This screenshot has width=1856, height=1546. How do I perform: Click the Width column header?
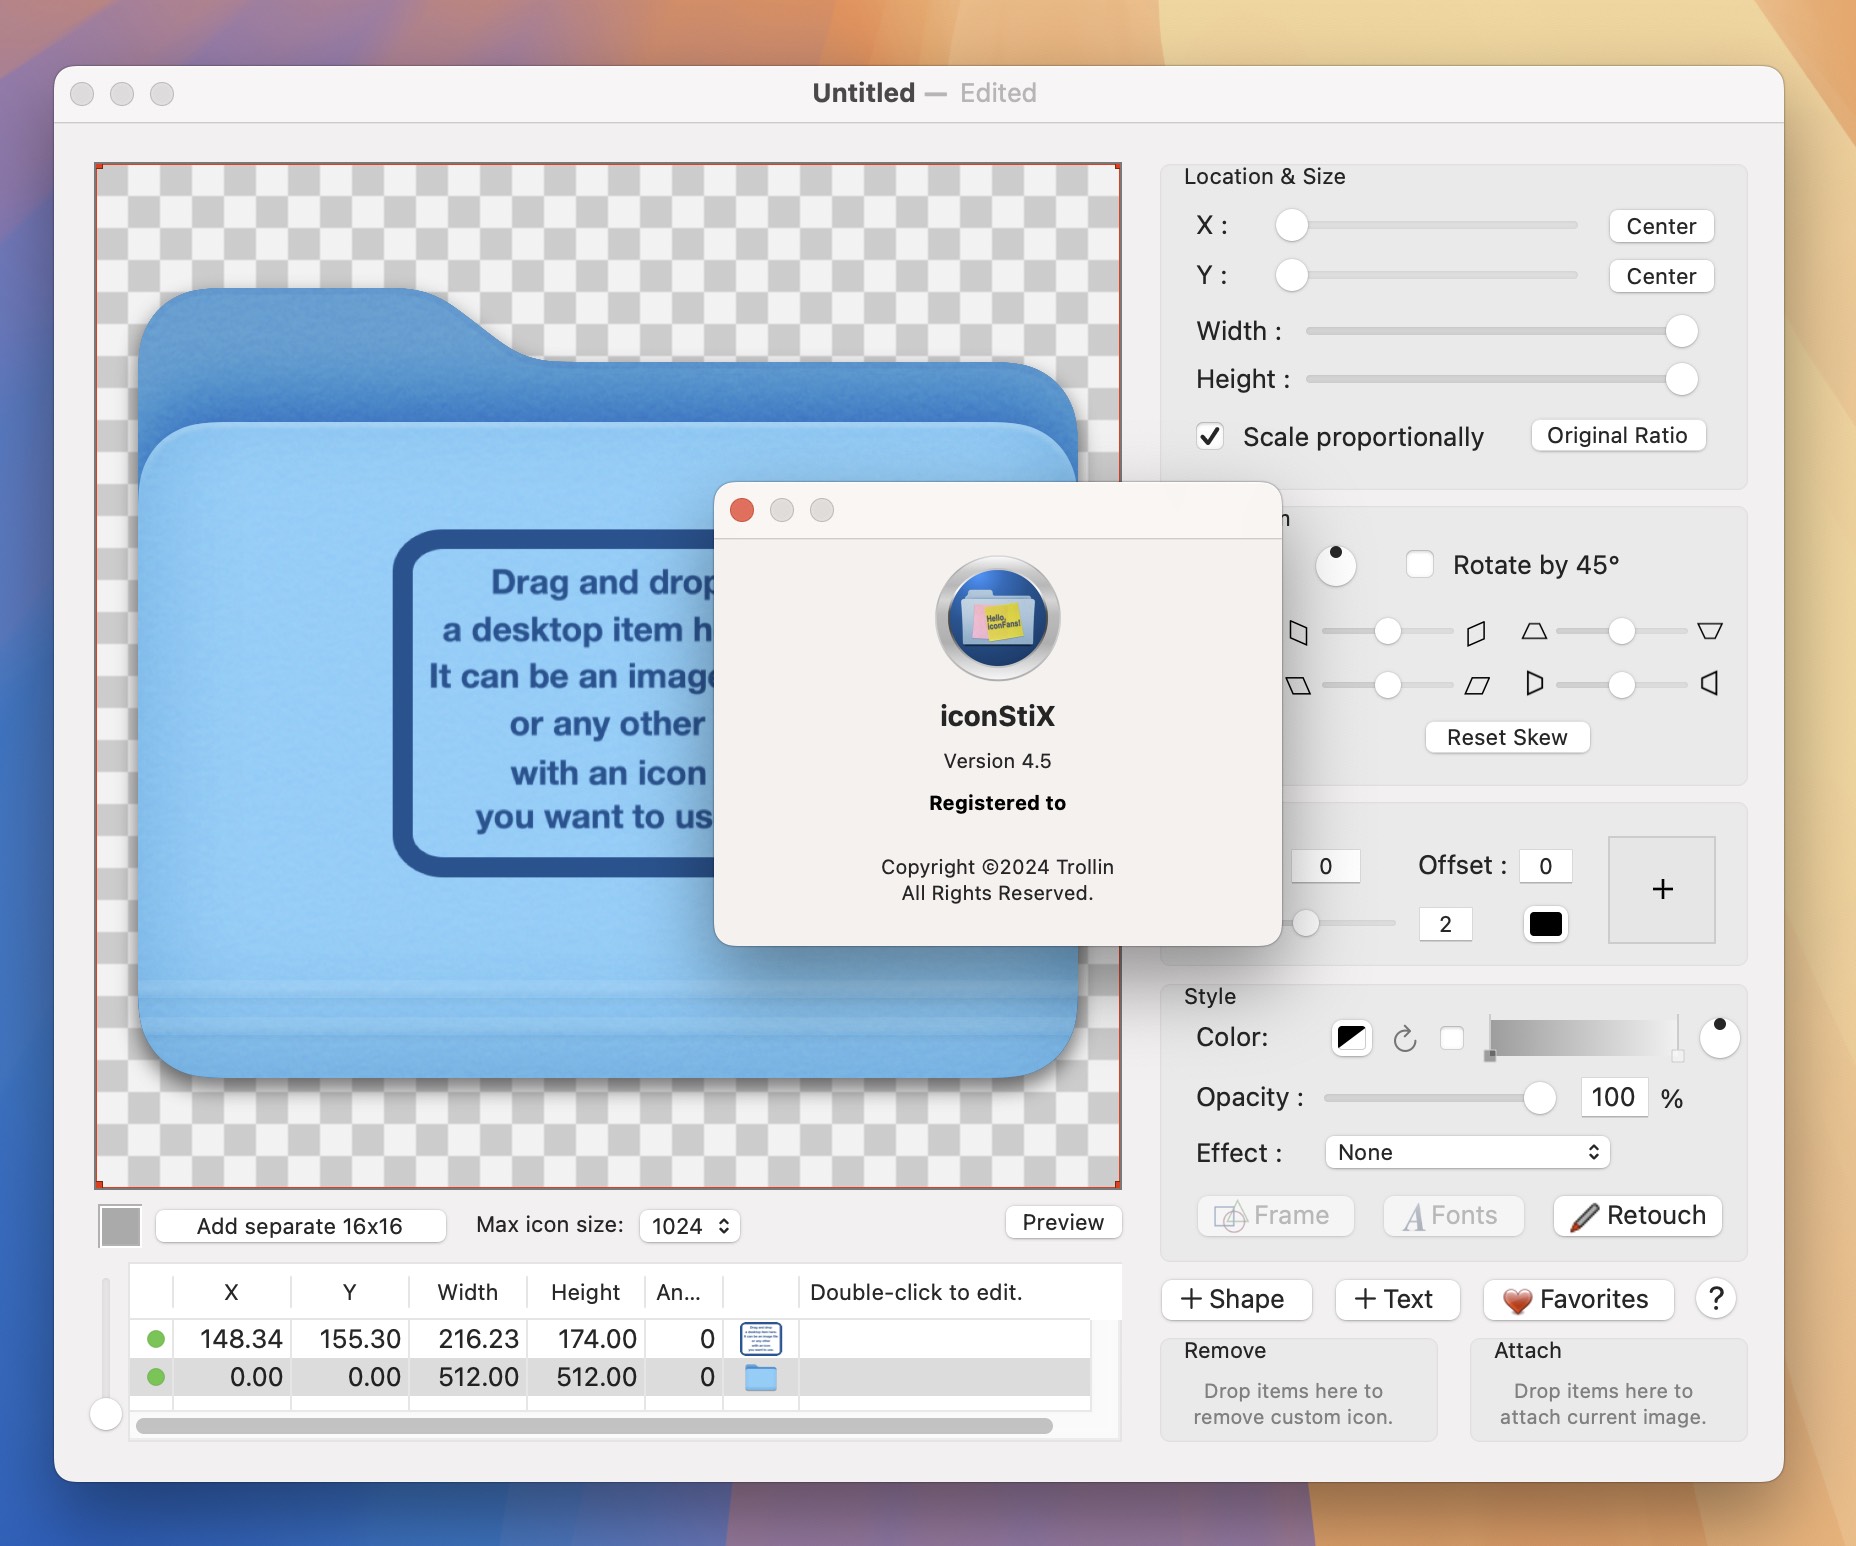tap(468, 1292)
